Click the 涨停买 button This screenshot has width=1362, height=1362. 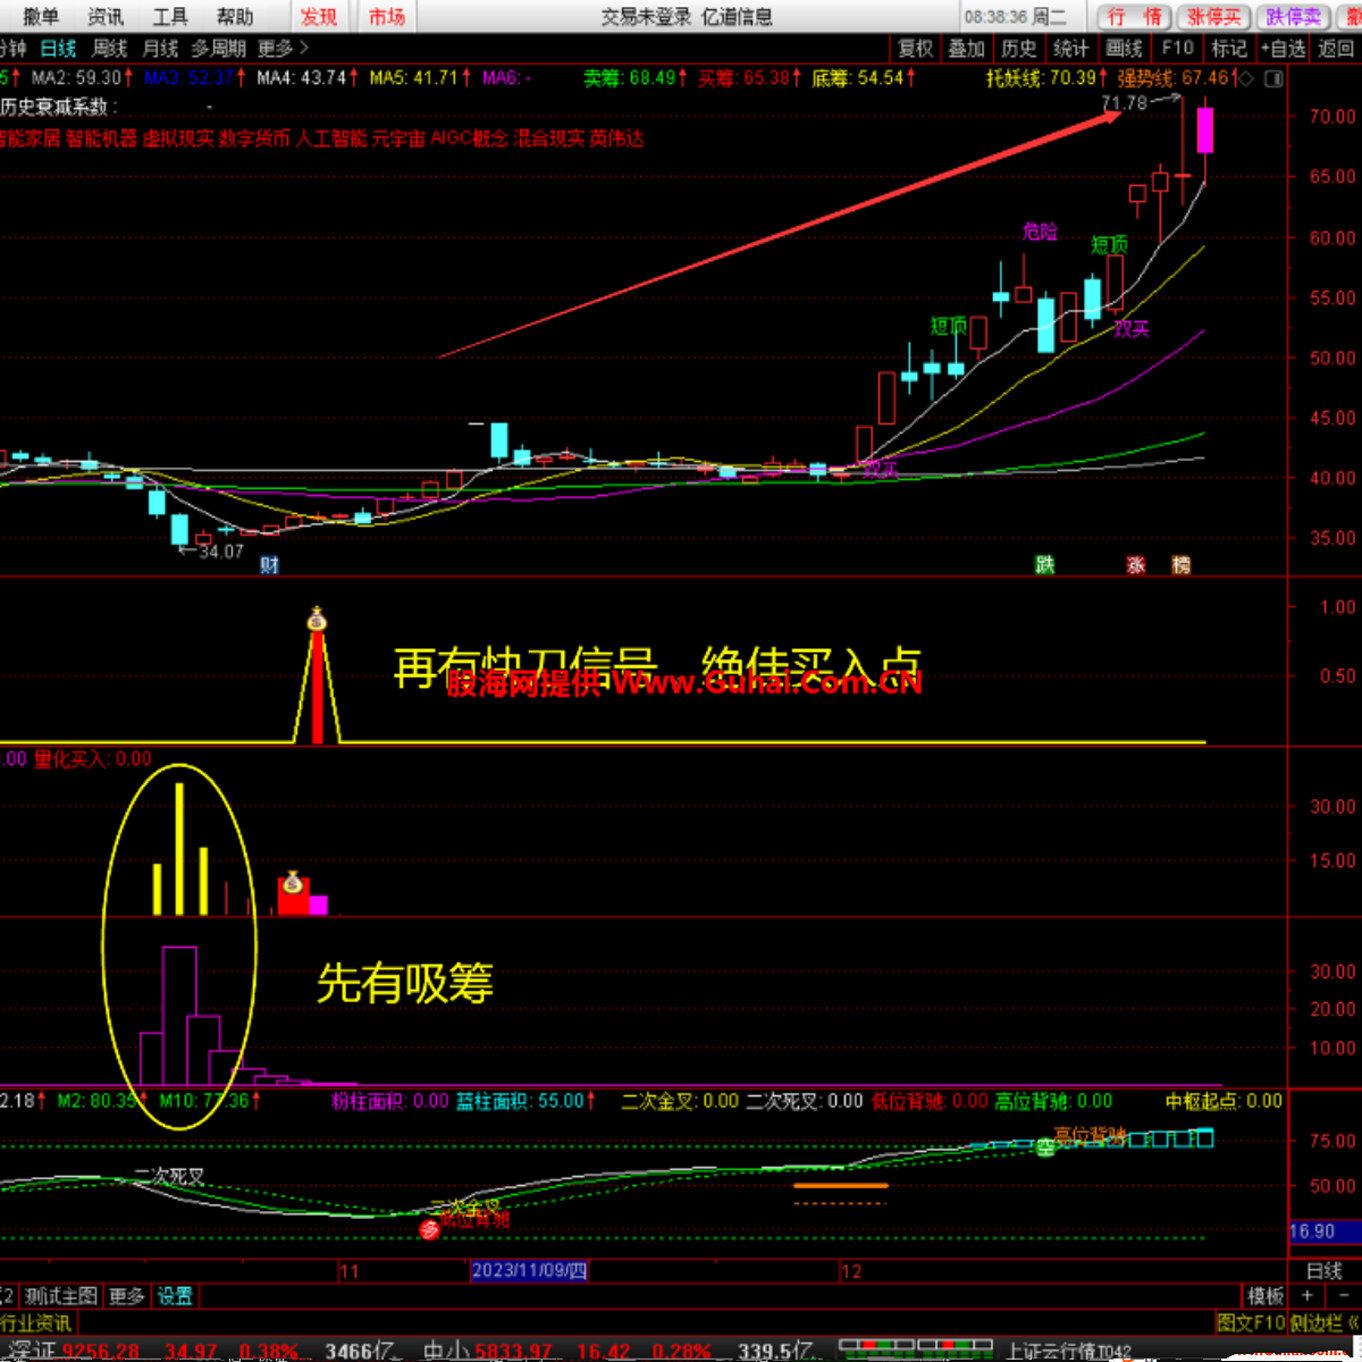1213,16
